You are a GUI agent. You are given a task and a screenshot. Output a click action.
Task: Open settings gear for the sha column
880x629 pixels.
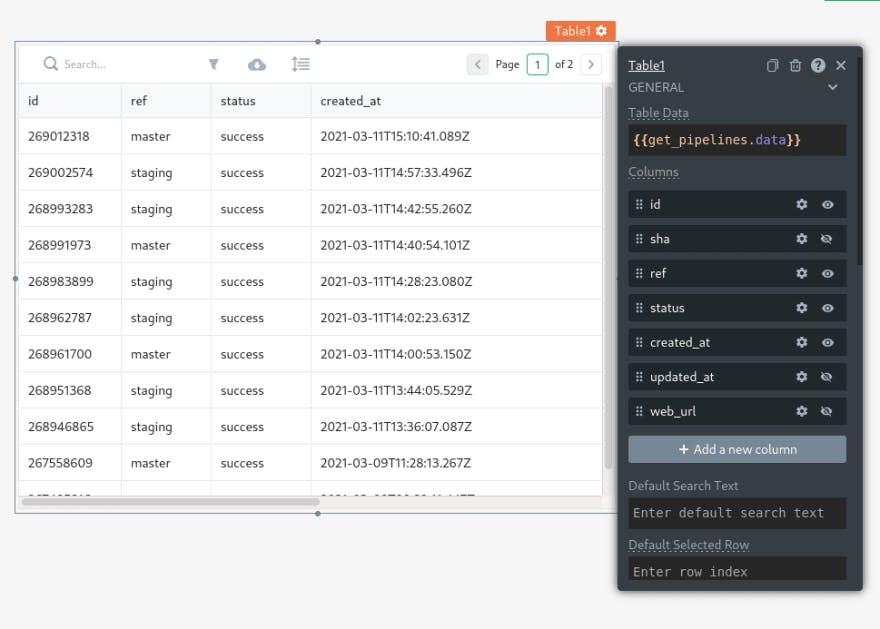point(801,239)
